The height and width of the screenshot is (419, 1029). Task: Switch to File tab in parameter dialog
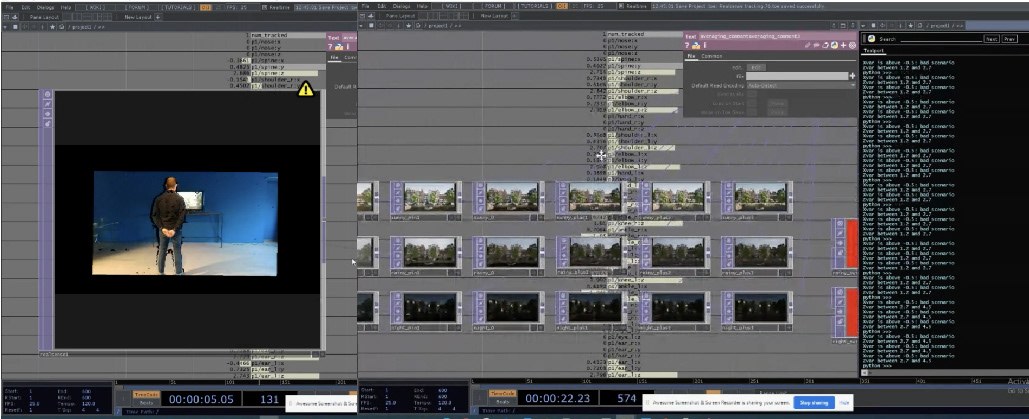(690, 56)
